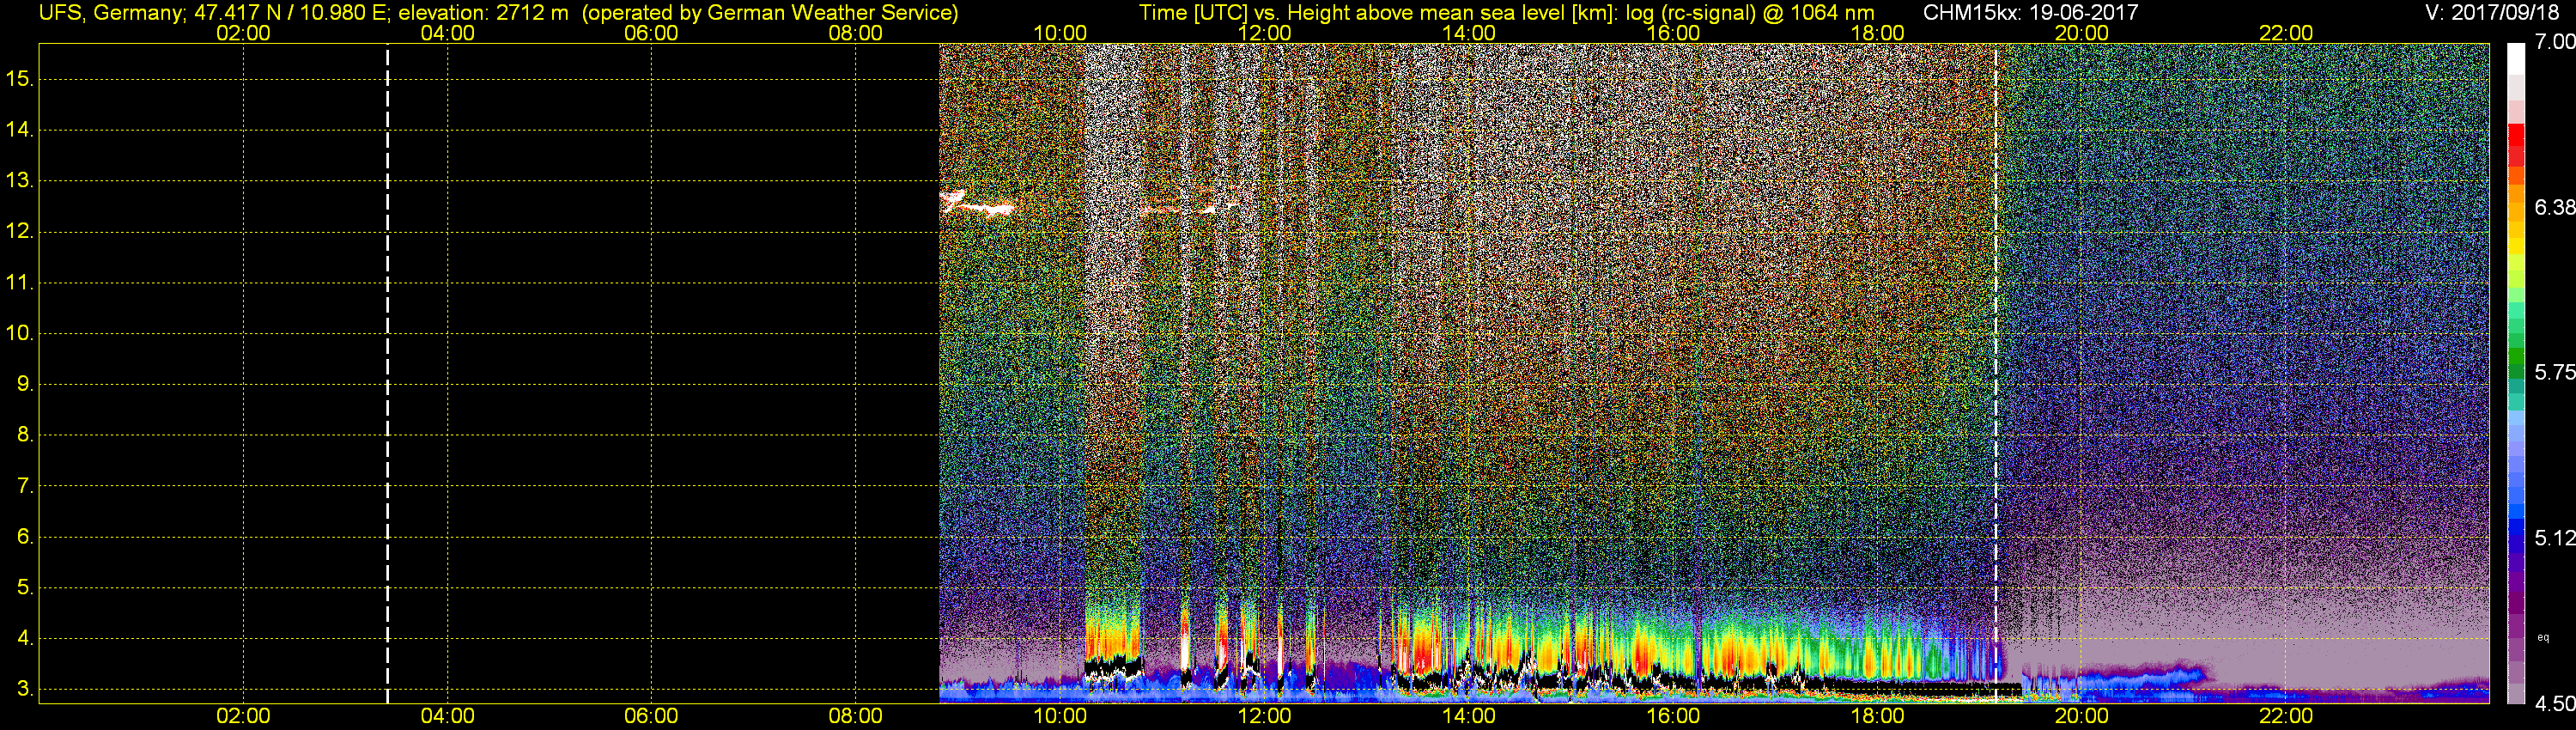Click the 9 km height axis label
The image size is (2576, 730).
(25, 384)
